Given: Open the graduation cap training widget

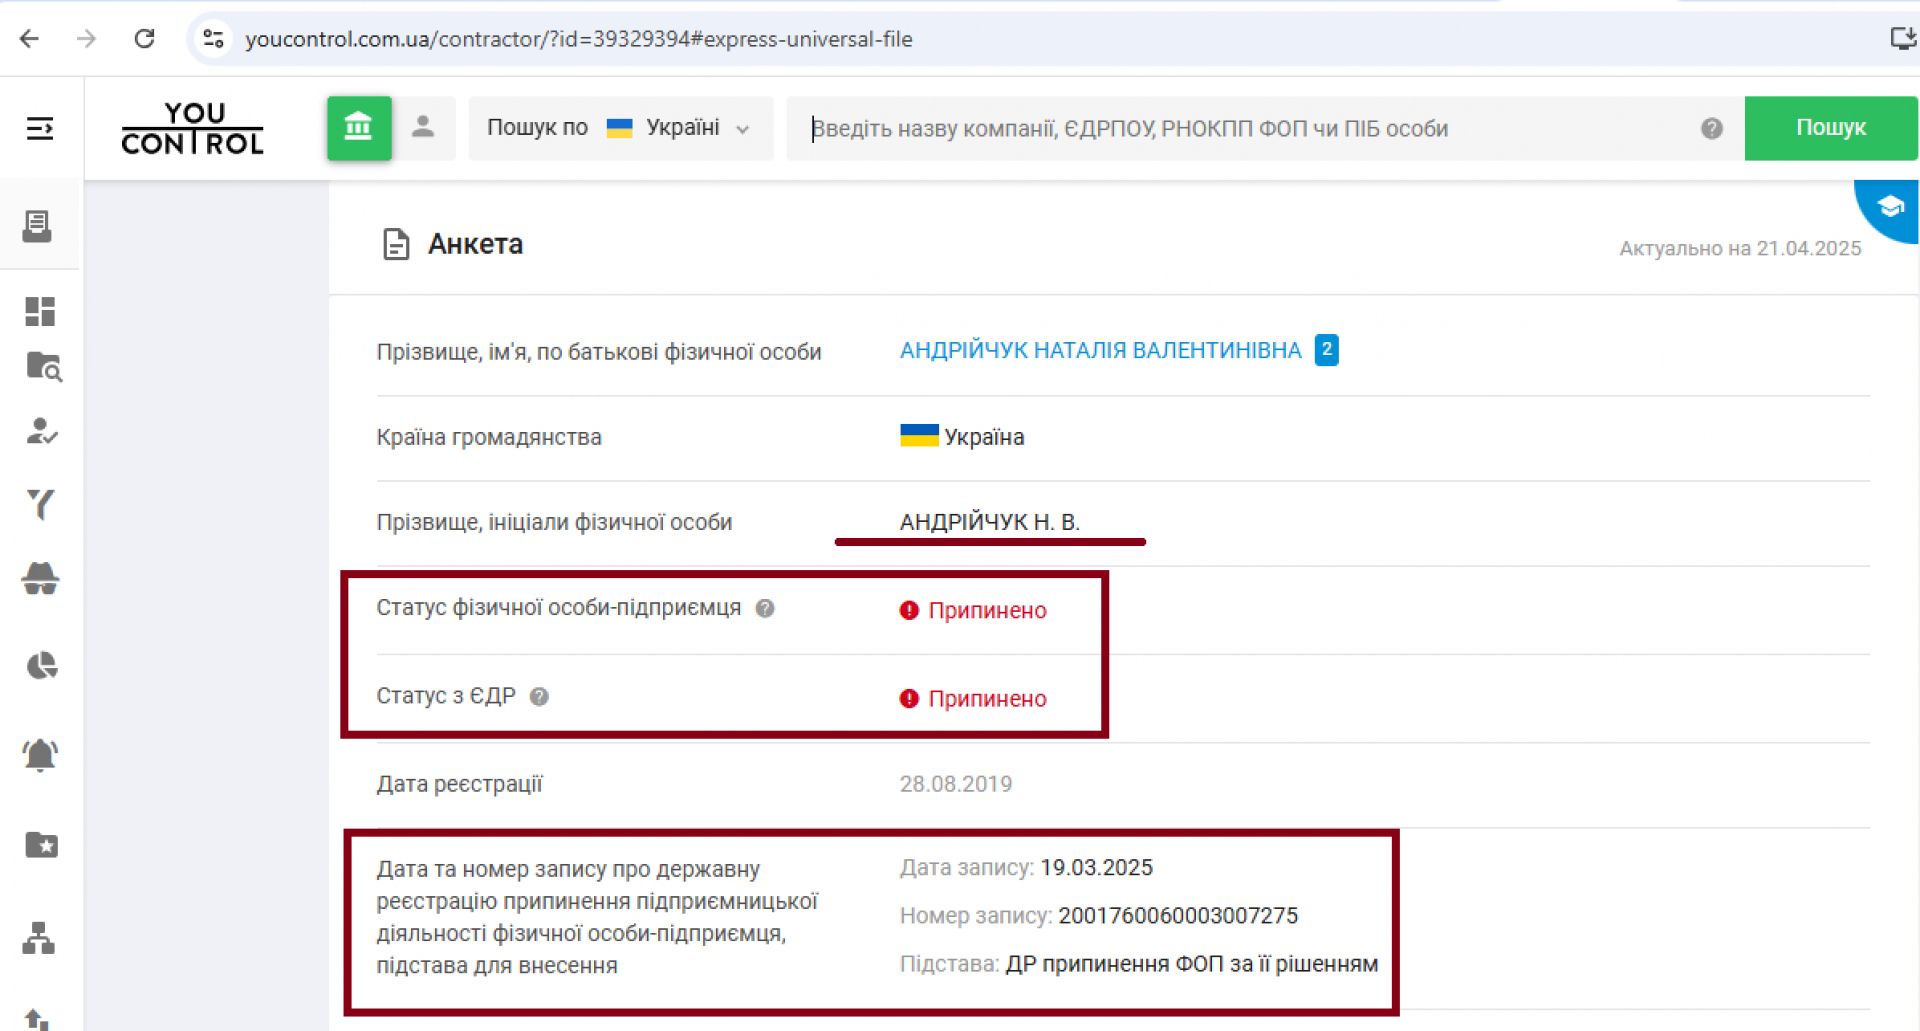Looking at the screenshot, I should click(1889, 207).
